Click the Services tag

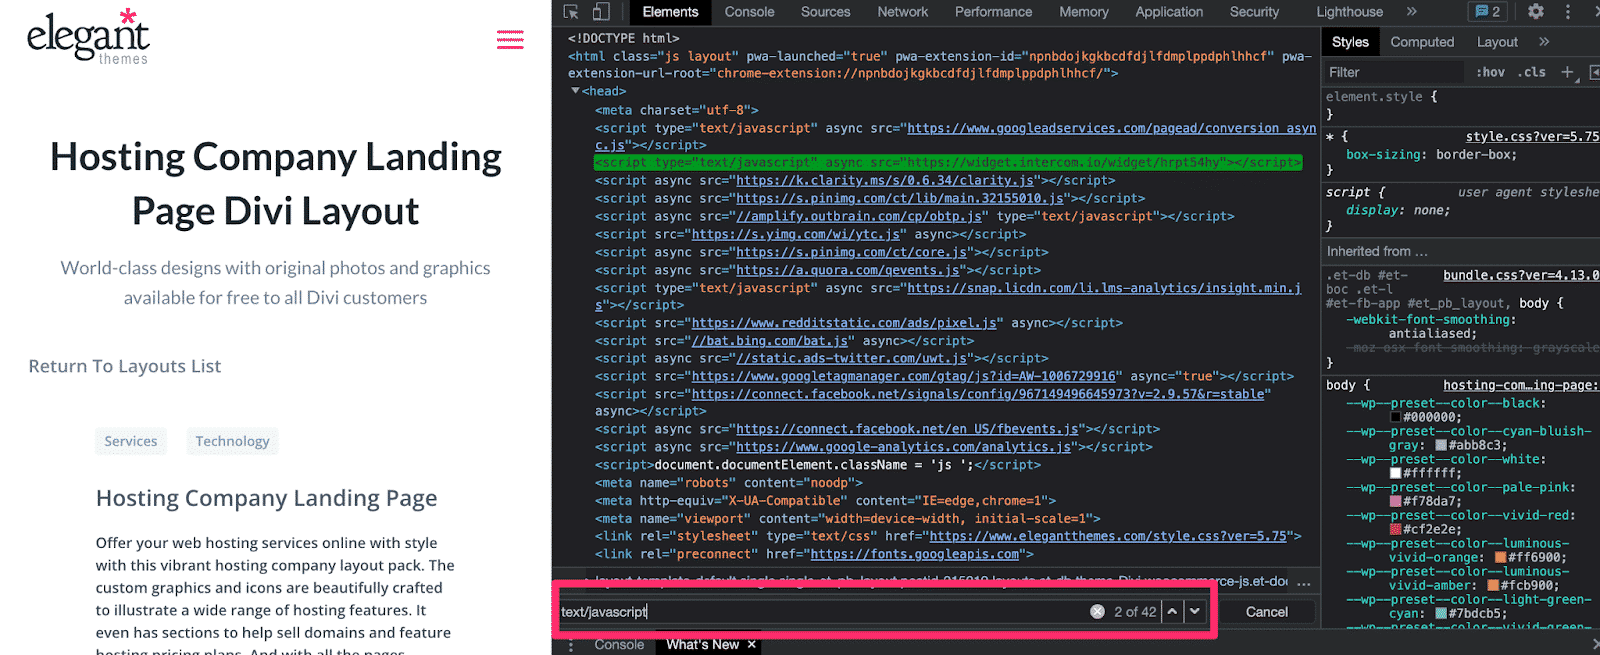(131, 441)
